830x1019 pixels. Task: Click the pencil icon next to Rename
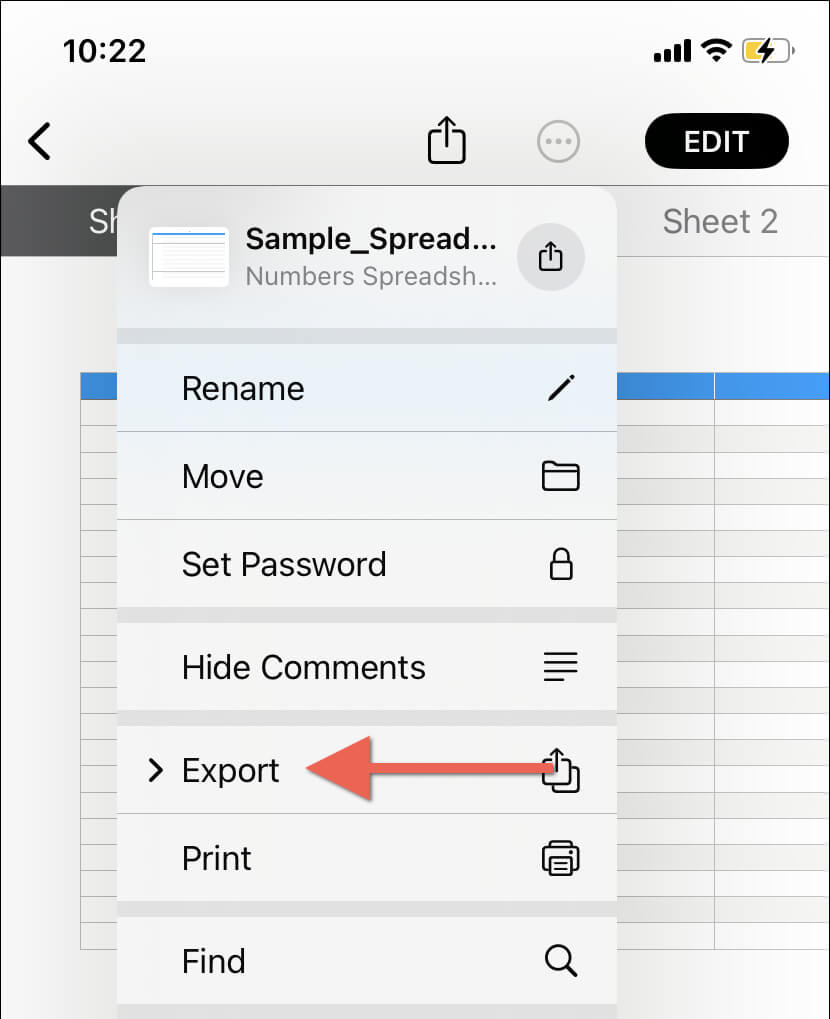click(x=561, y=388)
